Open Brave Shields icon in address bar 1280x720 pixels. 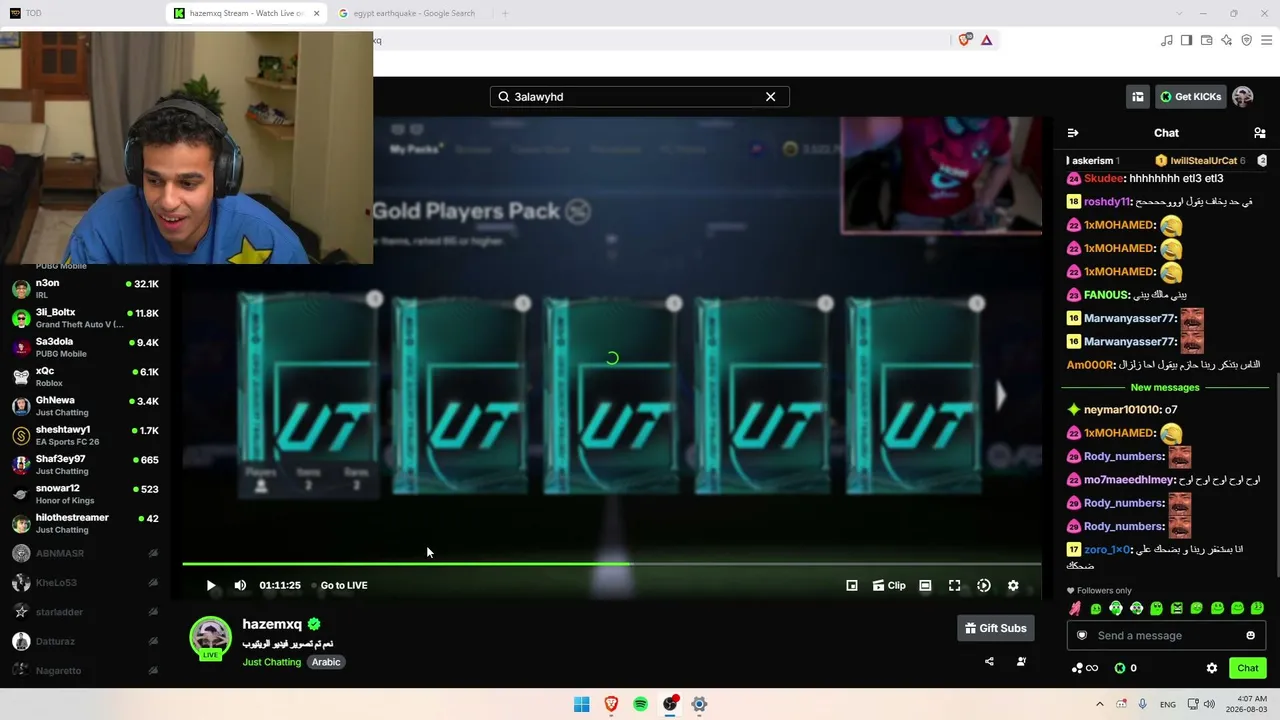[965, 40]
